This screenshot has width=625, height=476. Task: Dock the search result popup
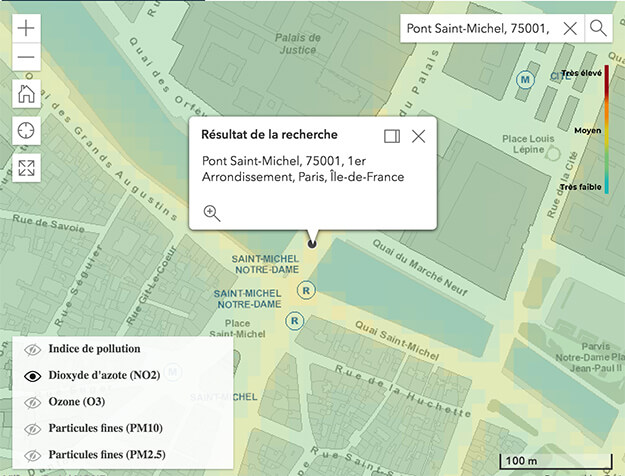click(391, 135)
